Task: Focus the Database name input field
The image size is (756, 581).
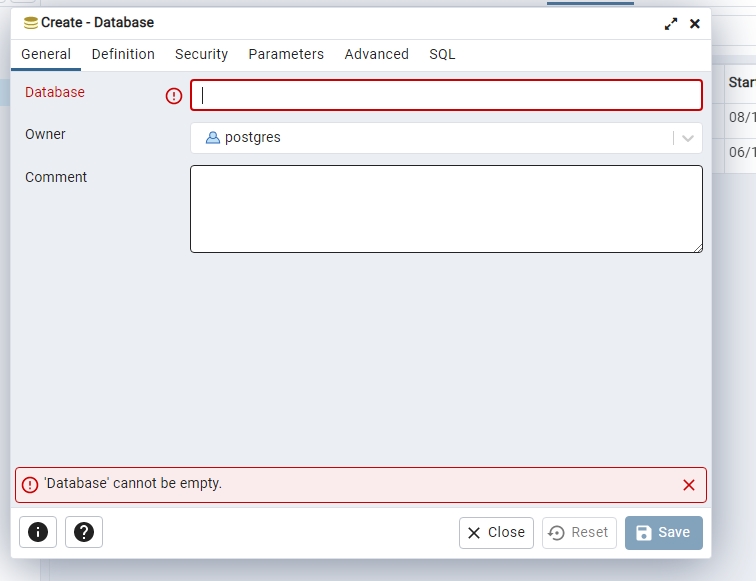Action: click(x=446, y=95)
